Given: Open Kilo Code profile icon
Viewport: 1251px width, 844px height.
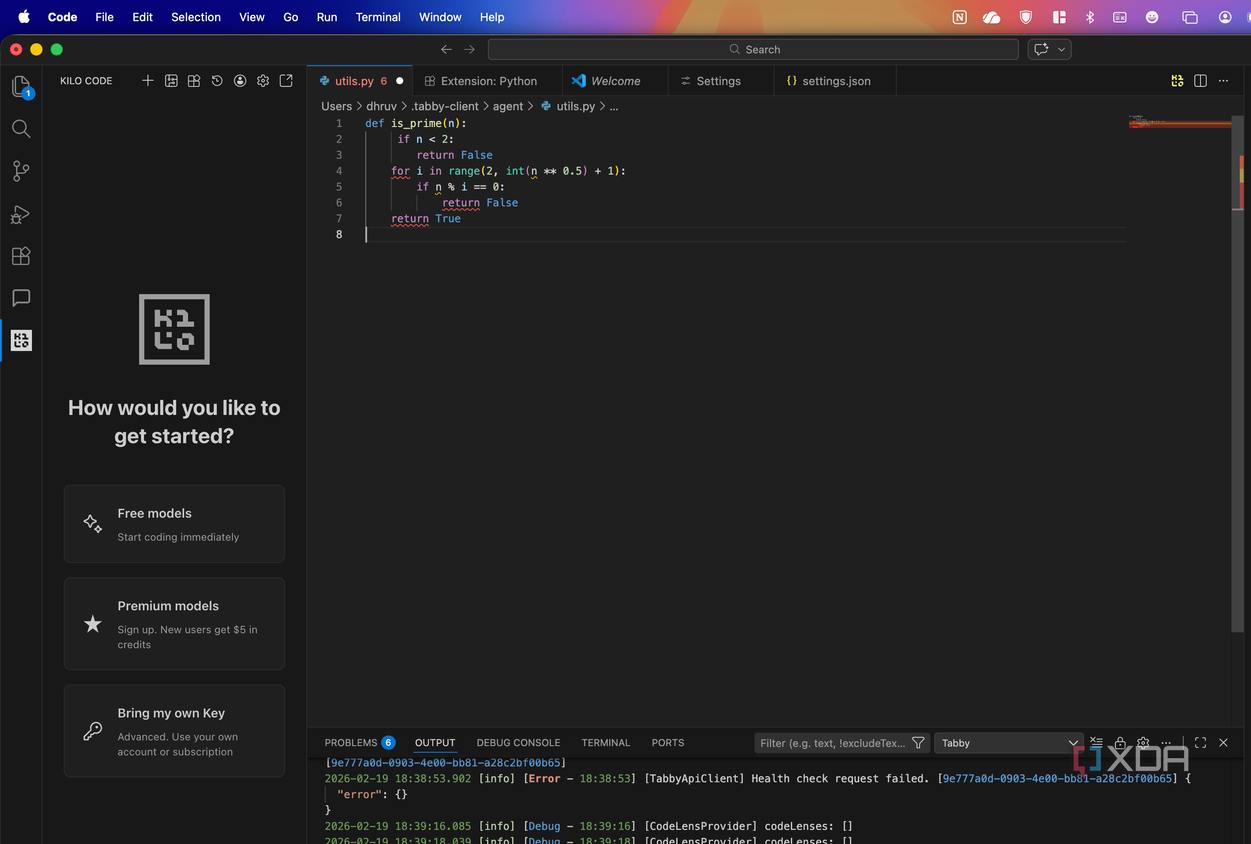Looking at the screenshot, I should (x=240, y=81).
